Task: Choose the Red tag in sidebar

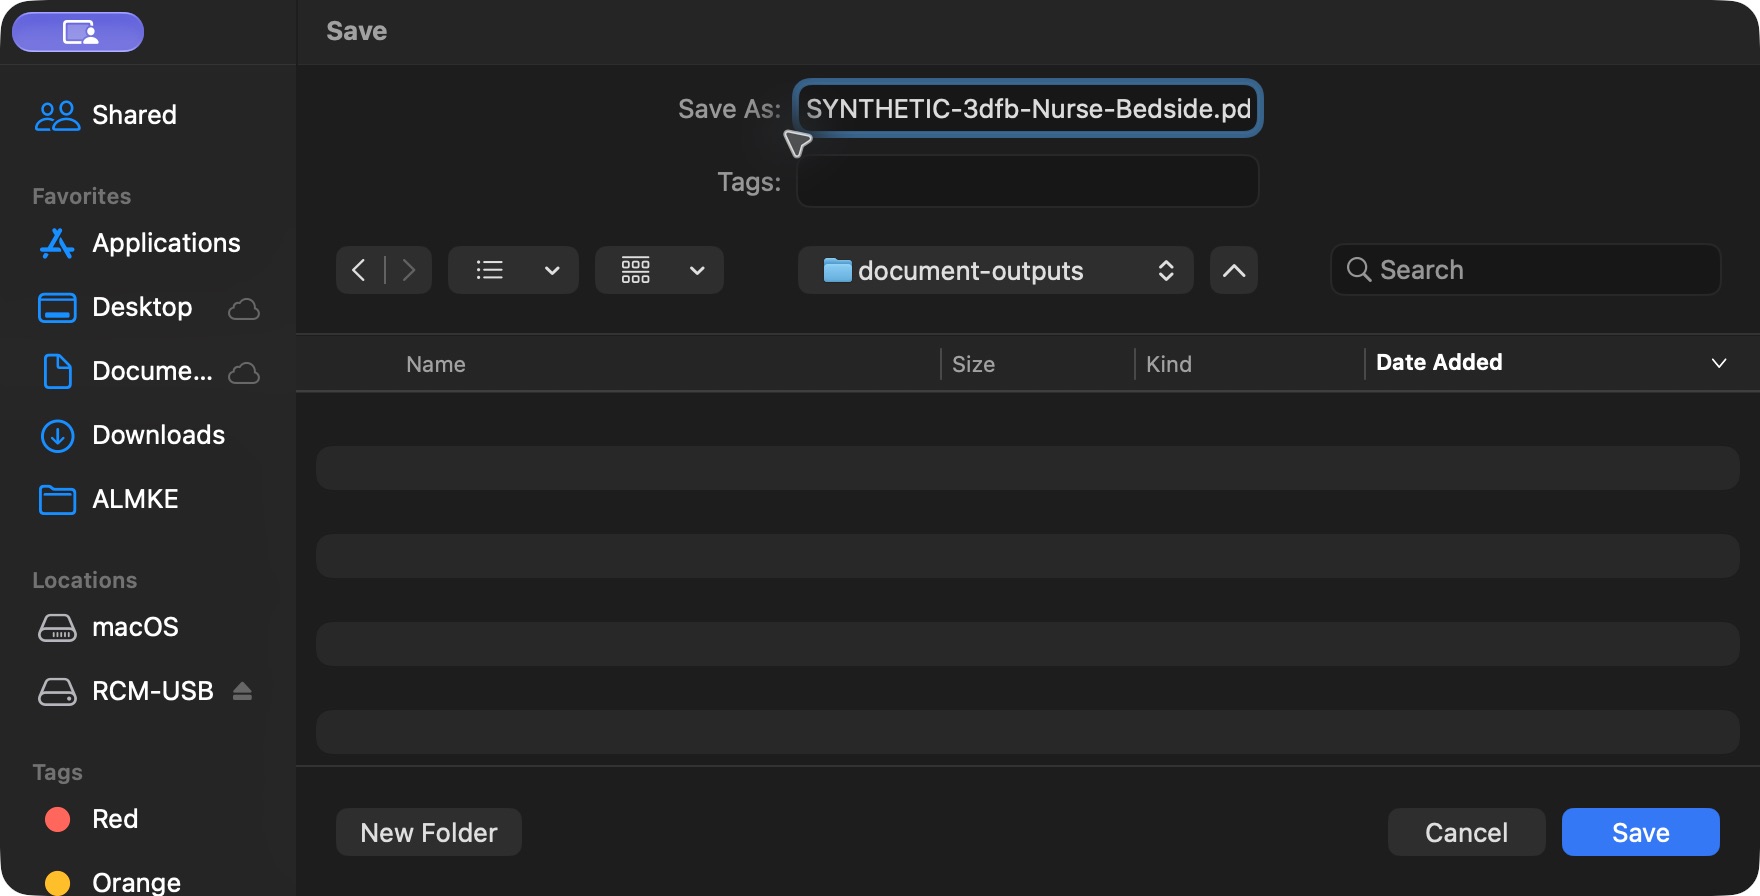Action: (92, 819)
